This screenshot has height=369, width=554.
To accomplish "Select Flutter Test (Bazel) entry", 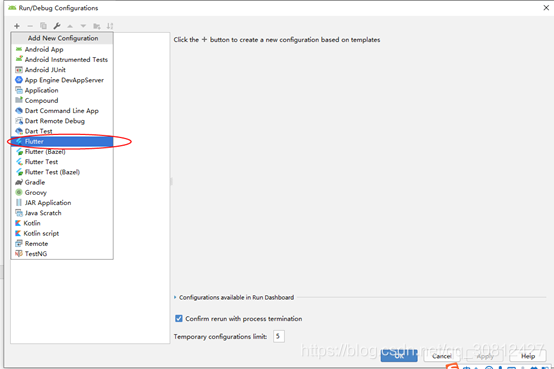I will 62,172.
